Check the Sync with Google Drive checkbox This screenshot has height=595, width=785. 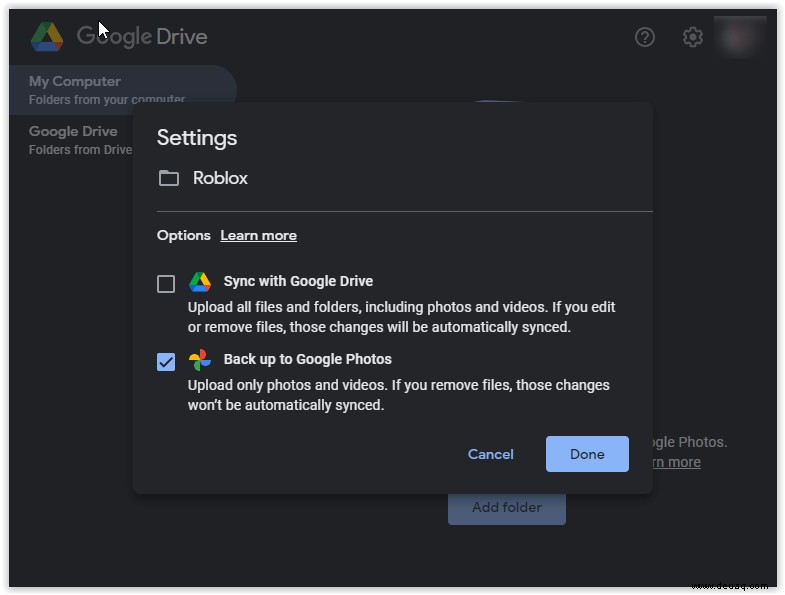click(x=166, y=283)
